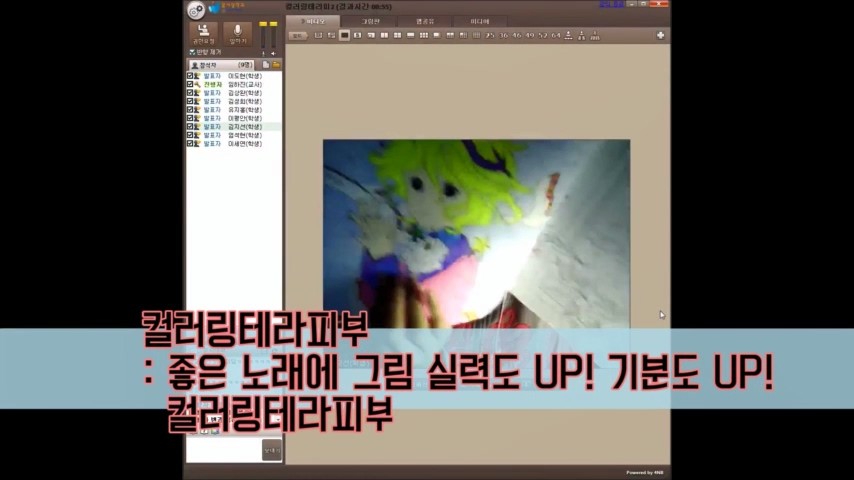Select the overlapping-windows layout icon
Image resolution: width=854 pixels, height=480 pixels.
click(331, 35)
